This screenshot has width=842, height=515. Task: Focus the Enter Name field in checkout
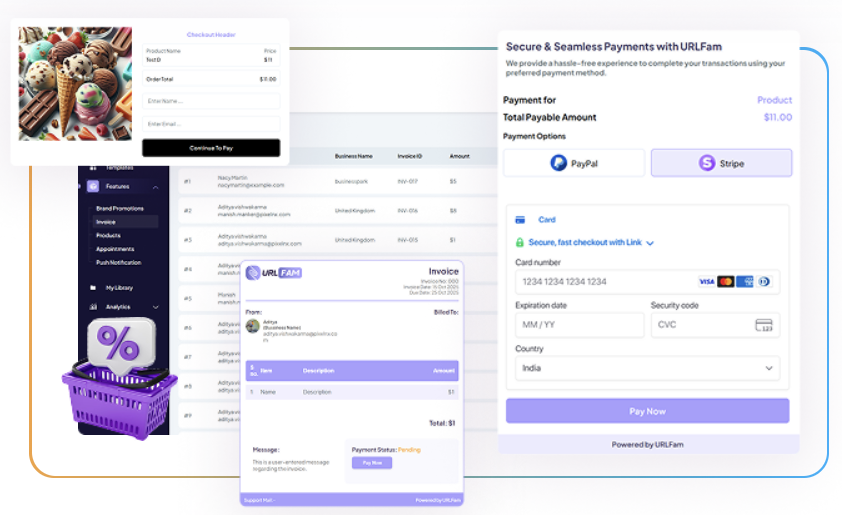[211, 101]
